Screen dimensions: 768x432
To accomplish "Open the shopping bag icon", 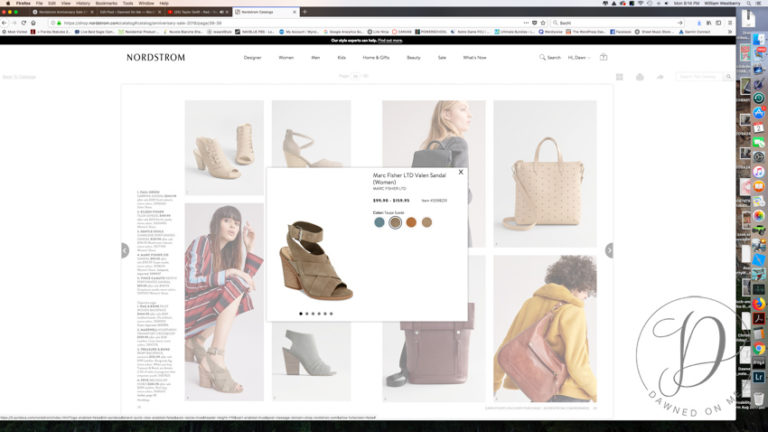I will 603,57.
